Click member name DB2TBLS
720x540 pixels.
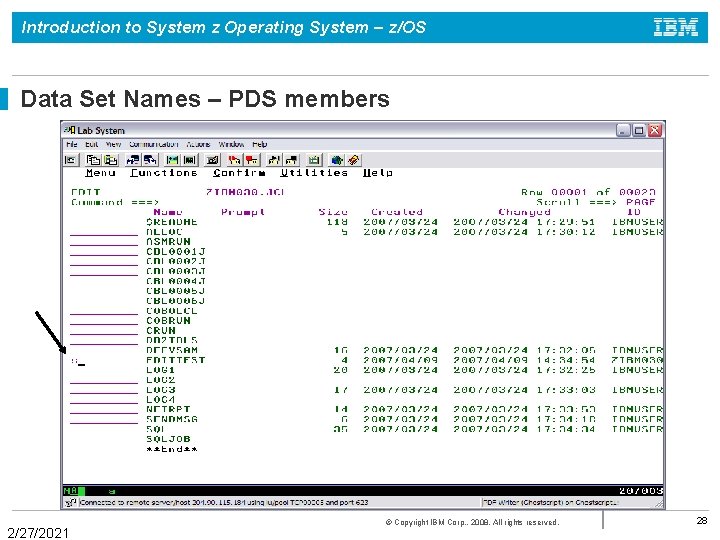click(x=172, y=341)
